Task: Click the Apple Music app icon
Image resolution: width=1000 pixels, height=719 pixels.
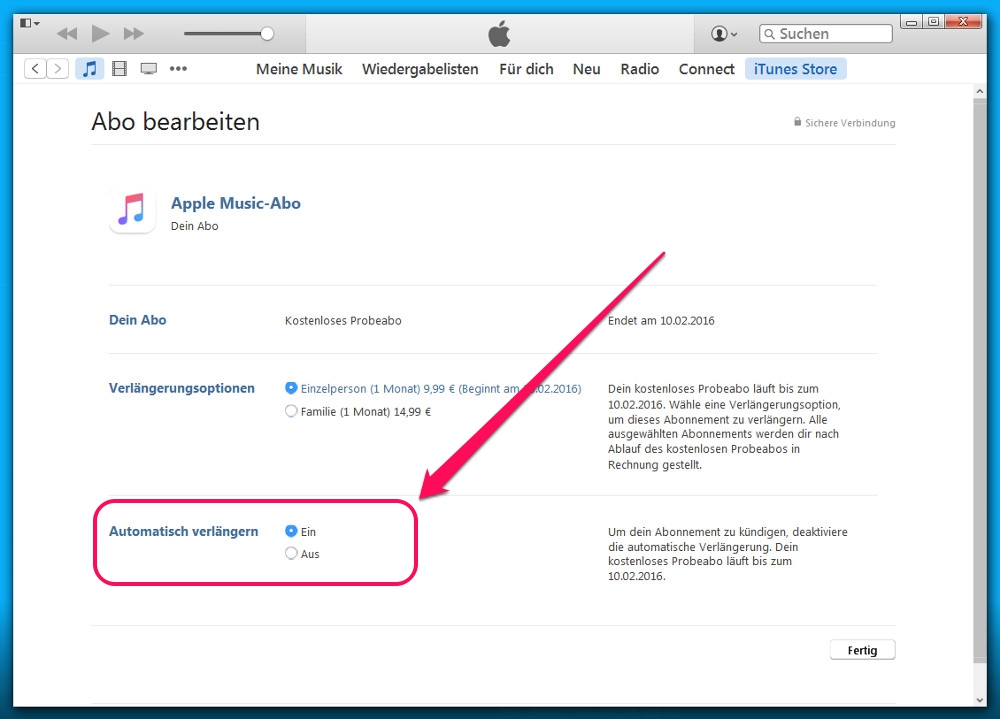Action: (132, 210)
